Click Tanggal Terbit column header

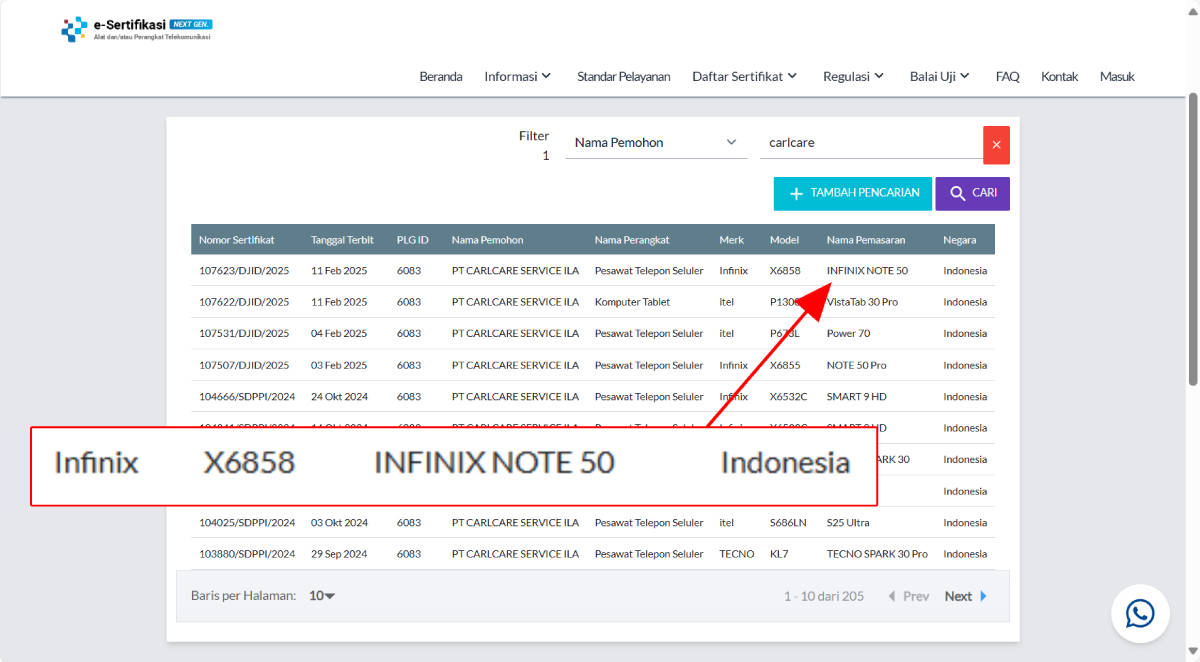click(x=342, y=240)
